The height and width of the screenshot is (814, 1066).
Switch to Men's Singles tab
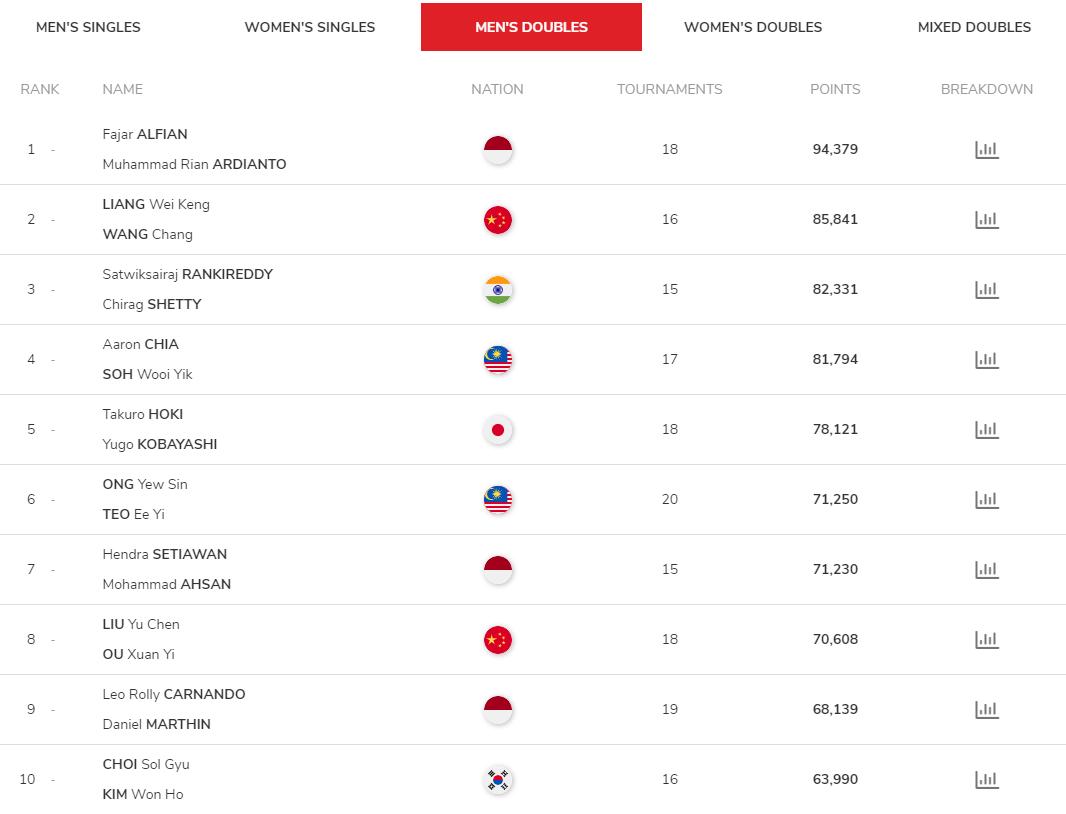(x=88, y=27)
